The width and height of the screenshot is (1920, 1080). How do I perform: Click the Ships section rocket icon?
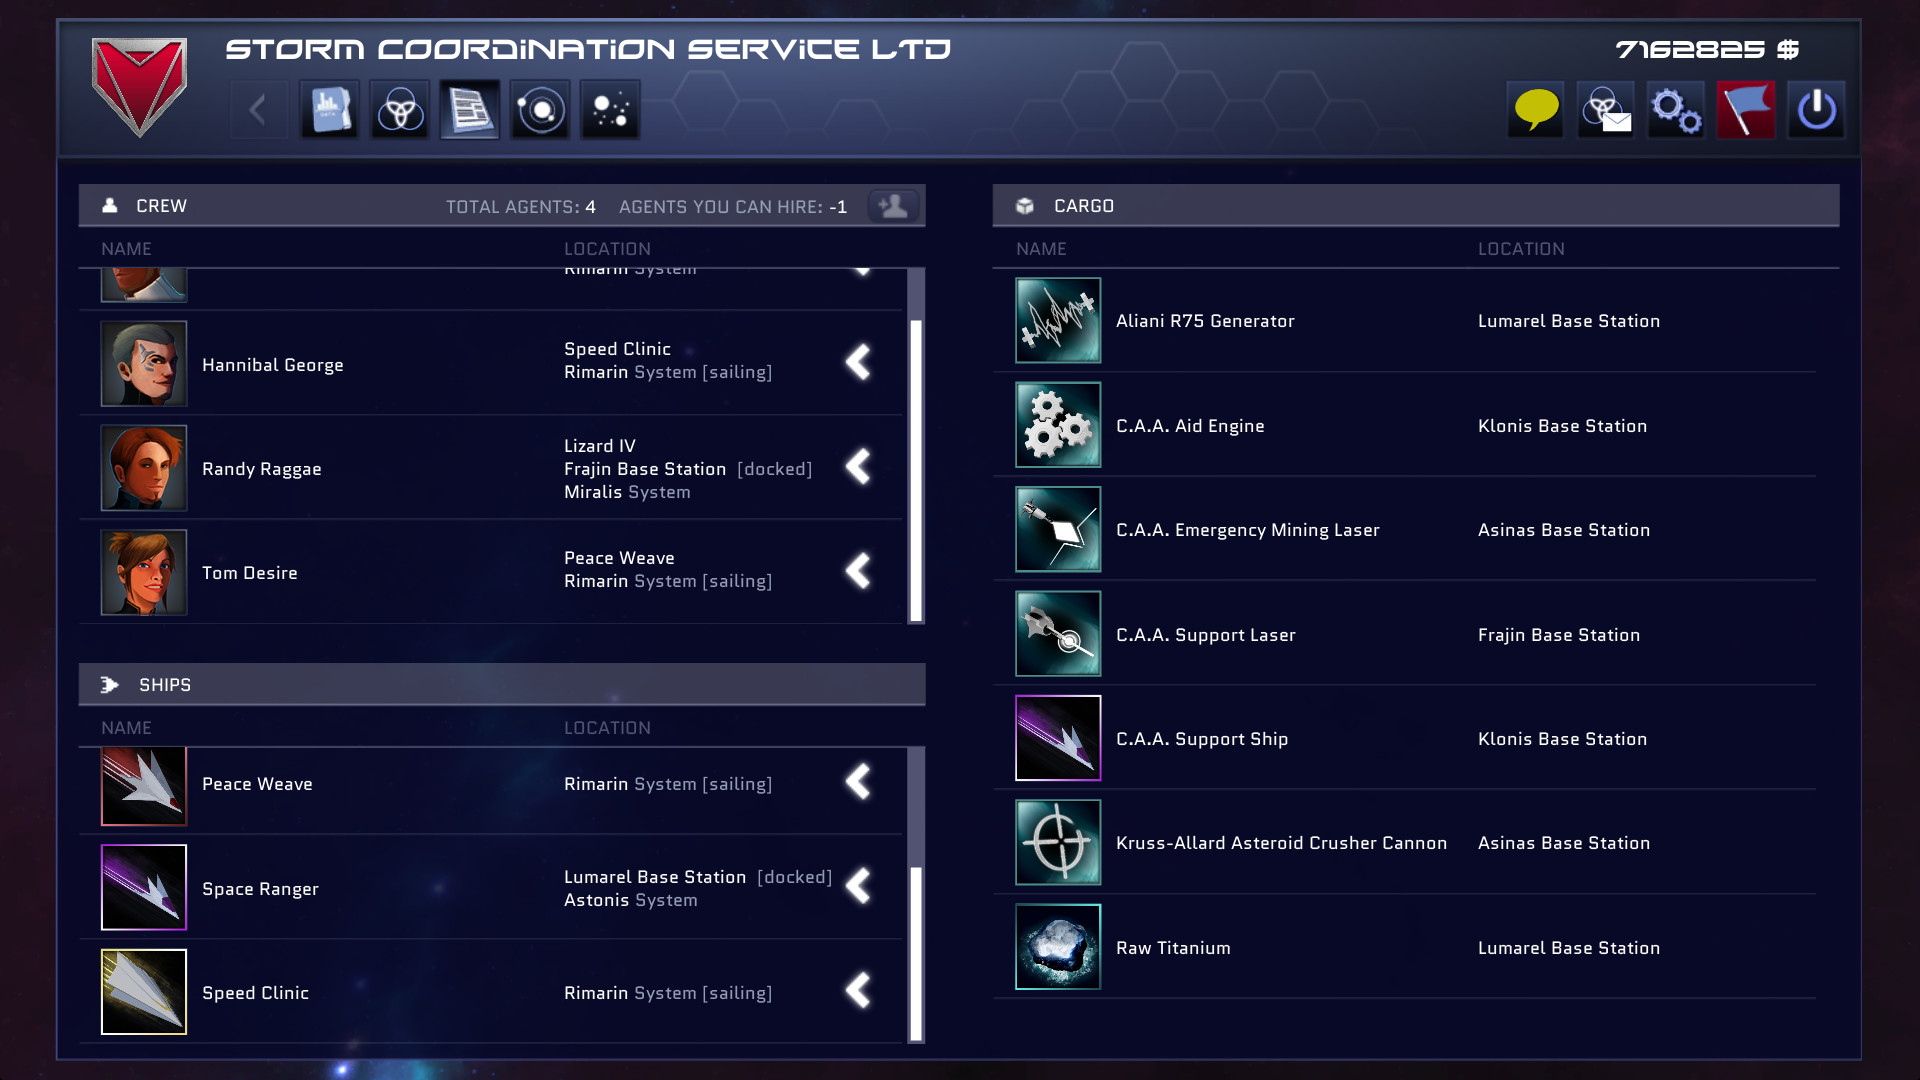[110, 684]
